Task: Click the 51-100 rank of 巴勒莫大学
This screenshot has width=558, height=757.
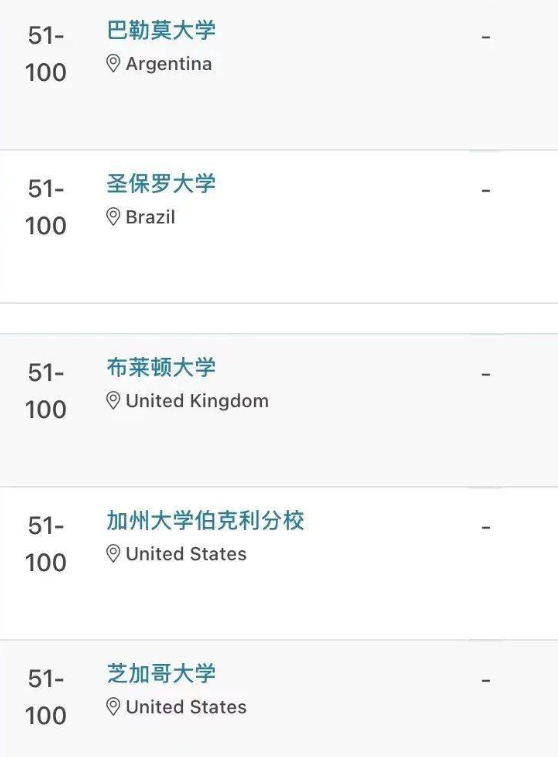Action: [x=46, y=54]
